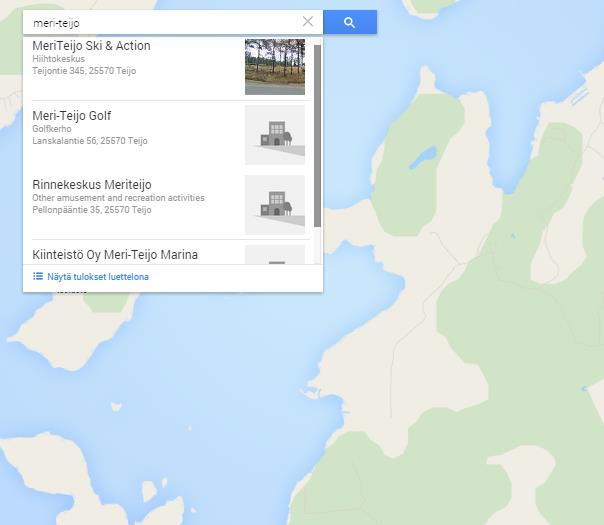Screen dimensions: 604x525
Task: Click MeriTeijo Ski & Action photo thumbnail
Action: pyautogui.click(x=275, y=67)
